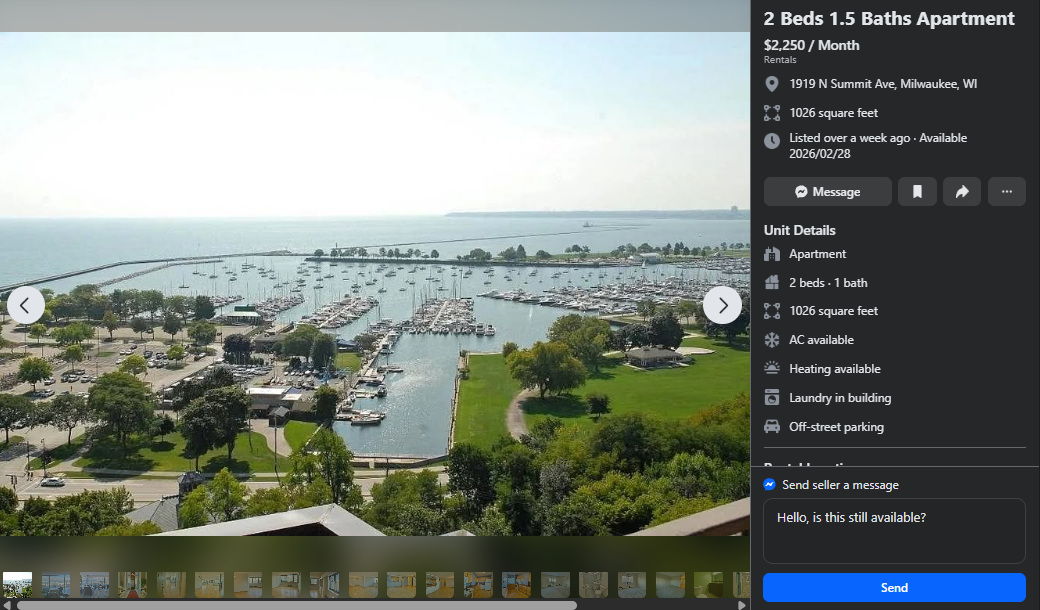Advance to the next photo with right arrow
This screenshot has height=610, width=1040.
(722, 305)
